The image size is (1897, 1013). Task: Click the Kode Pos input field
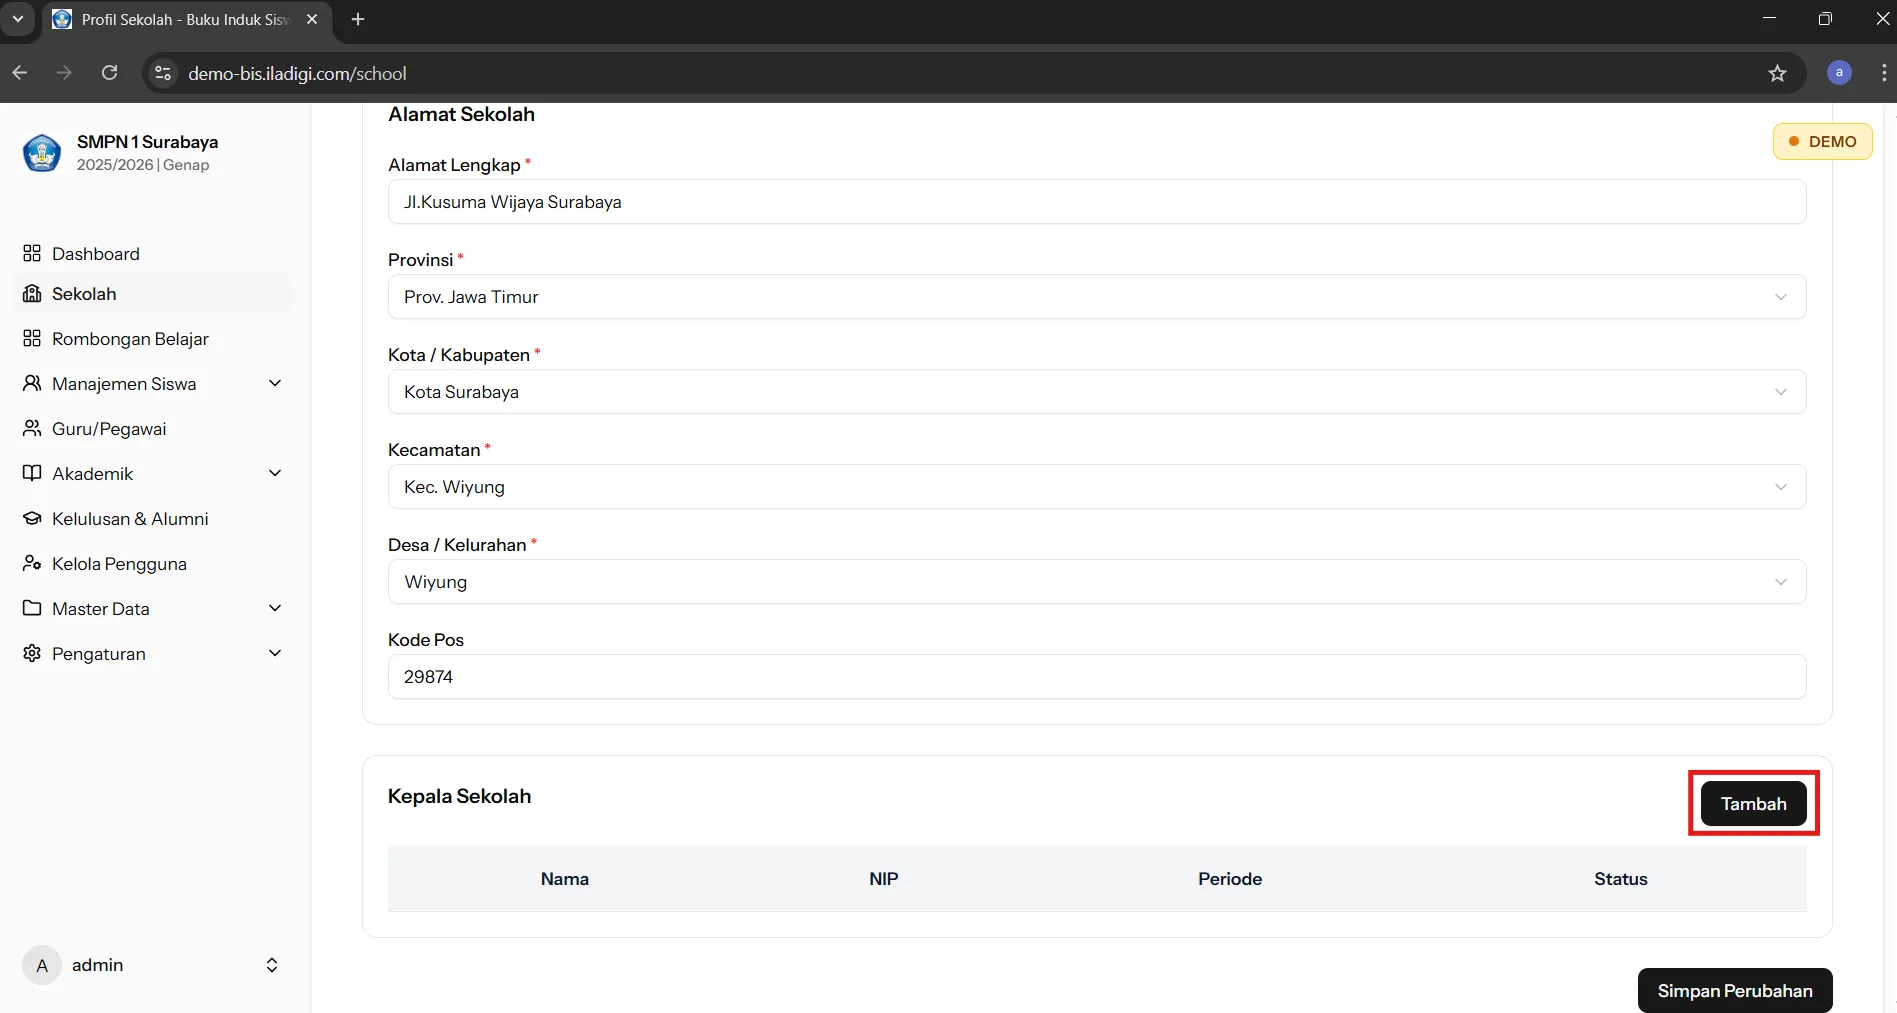point(1097,677)
